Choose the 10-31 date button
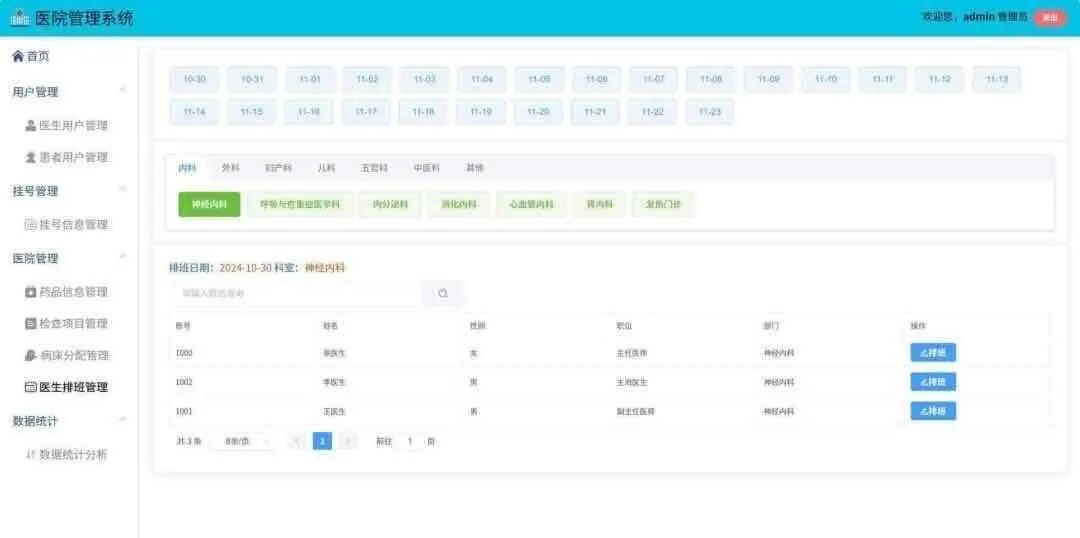The width and height of the screenshot is (1080, 538). [x=252, y=80]
